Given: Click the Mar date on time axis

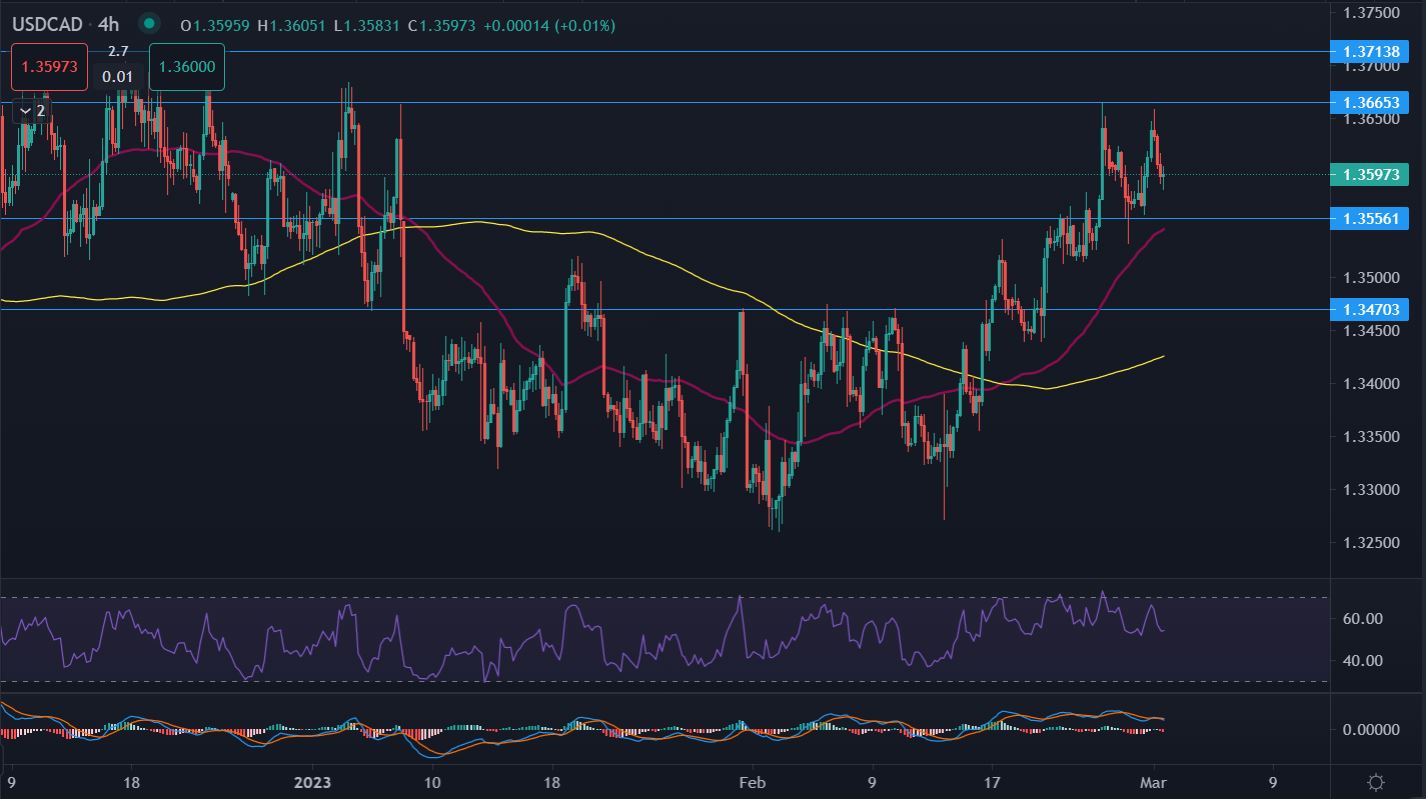Looking at the screenshot, I should coord(1153,781).
